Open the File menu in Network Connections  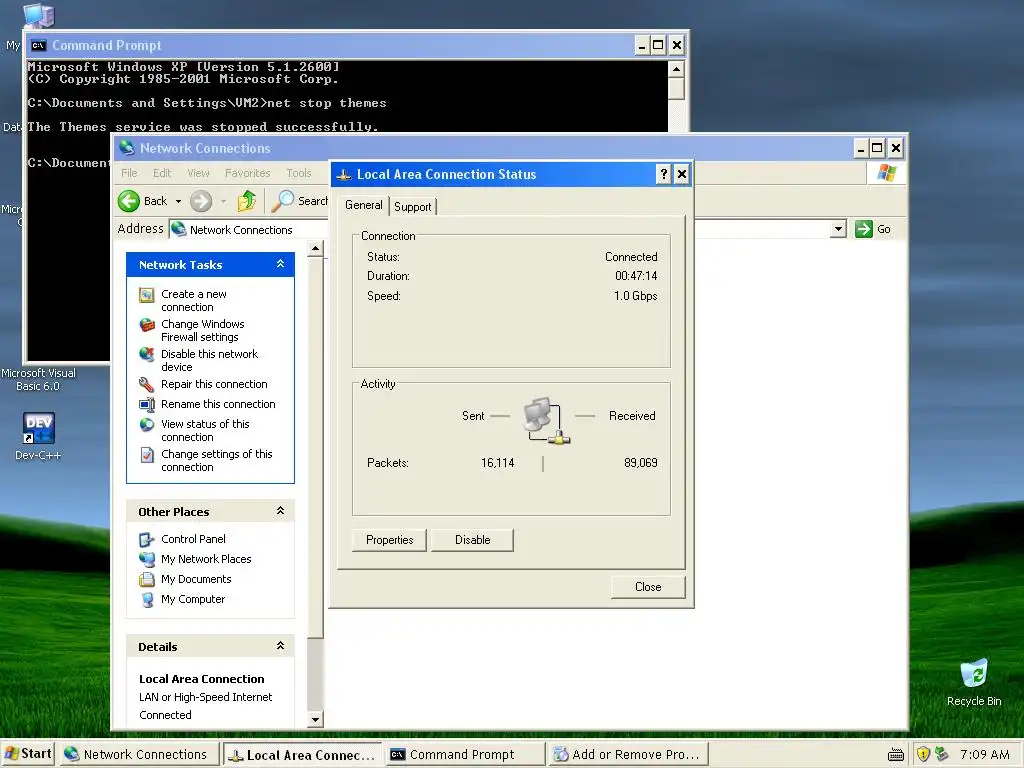[x=129, y=173]
